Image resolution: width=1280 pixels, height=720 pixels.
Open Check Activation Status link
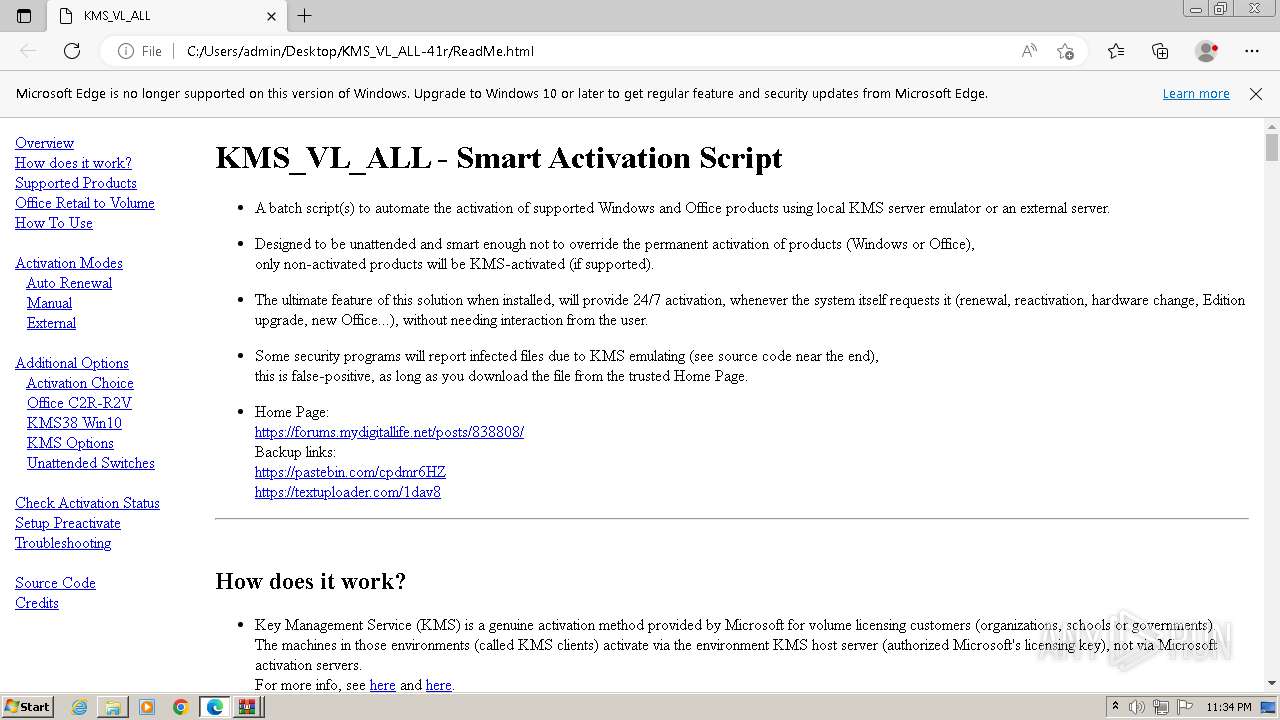(87, 503)
